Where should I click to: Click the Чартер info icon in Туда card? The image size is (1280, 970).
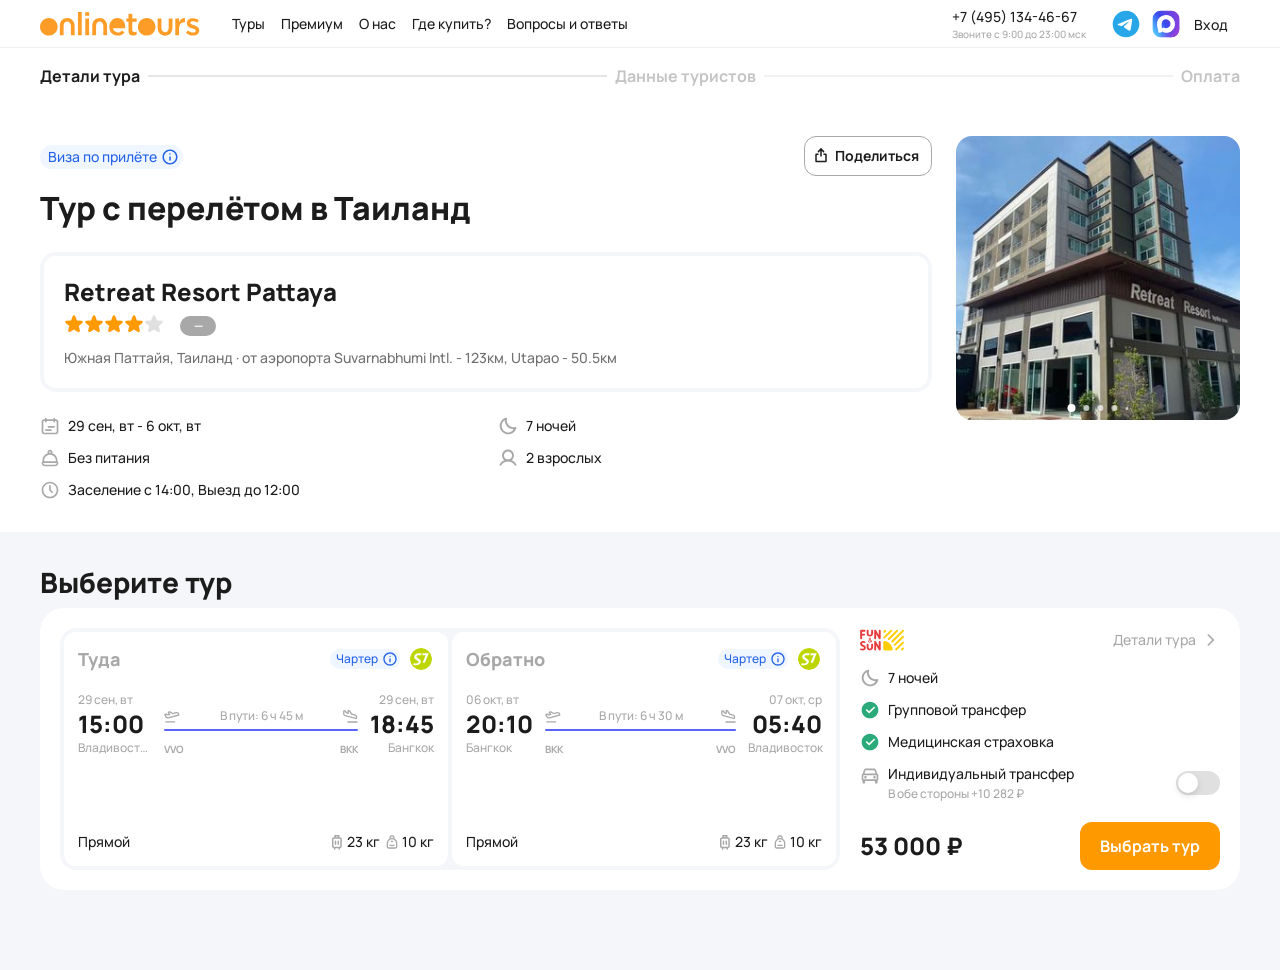pyautogui.click(x=390, y=659)
